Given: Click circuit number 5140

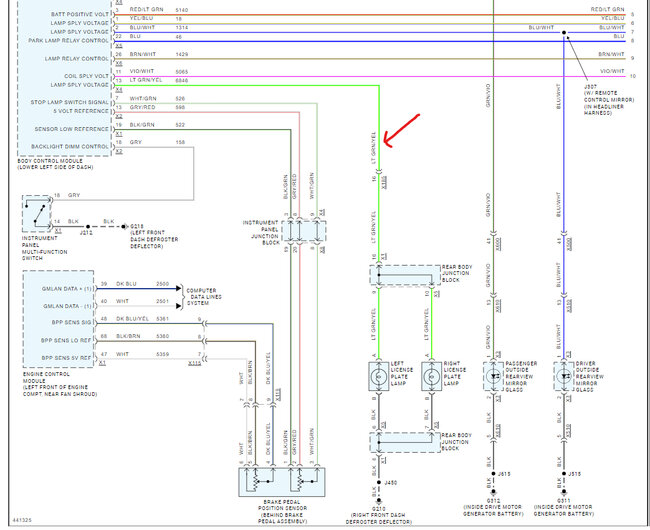Looking at the screenshot, I should point(182,10).
